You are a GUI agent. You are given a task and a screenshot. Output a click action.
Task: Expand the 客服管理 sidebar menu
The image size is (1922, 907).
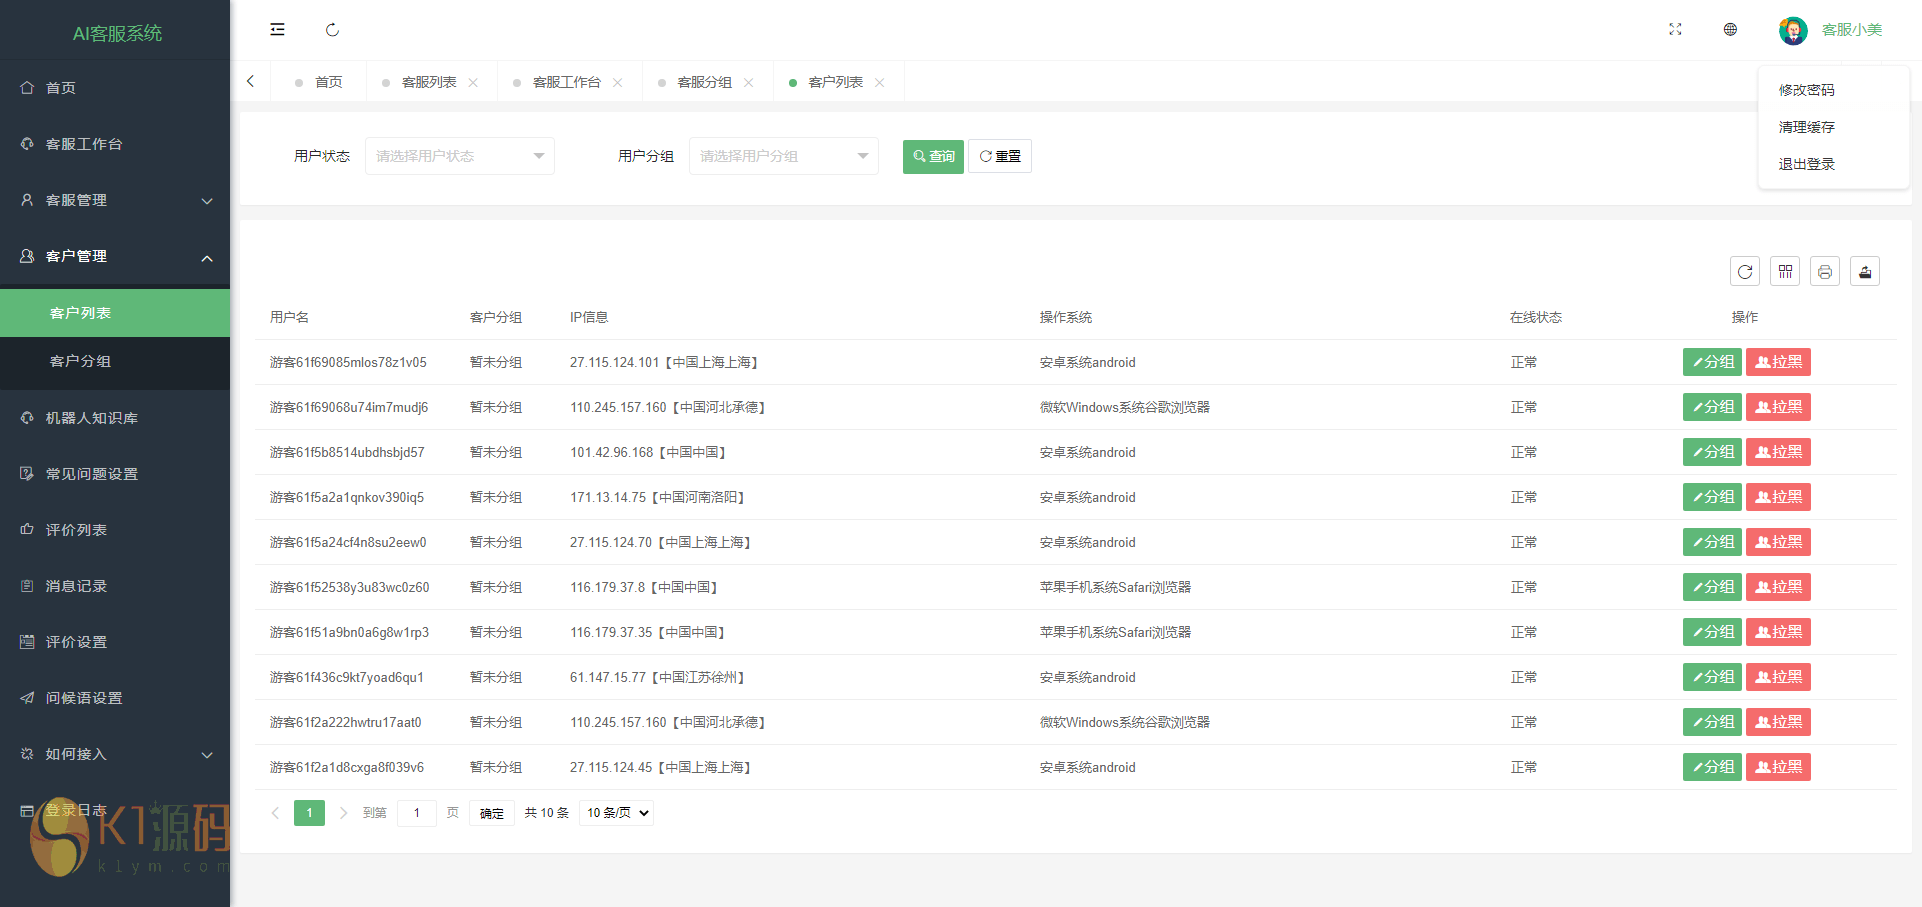click(x=115, y=200)
